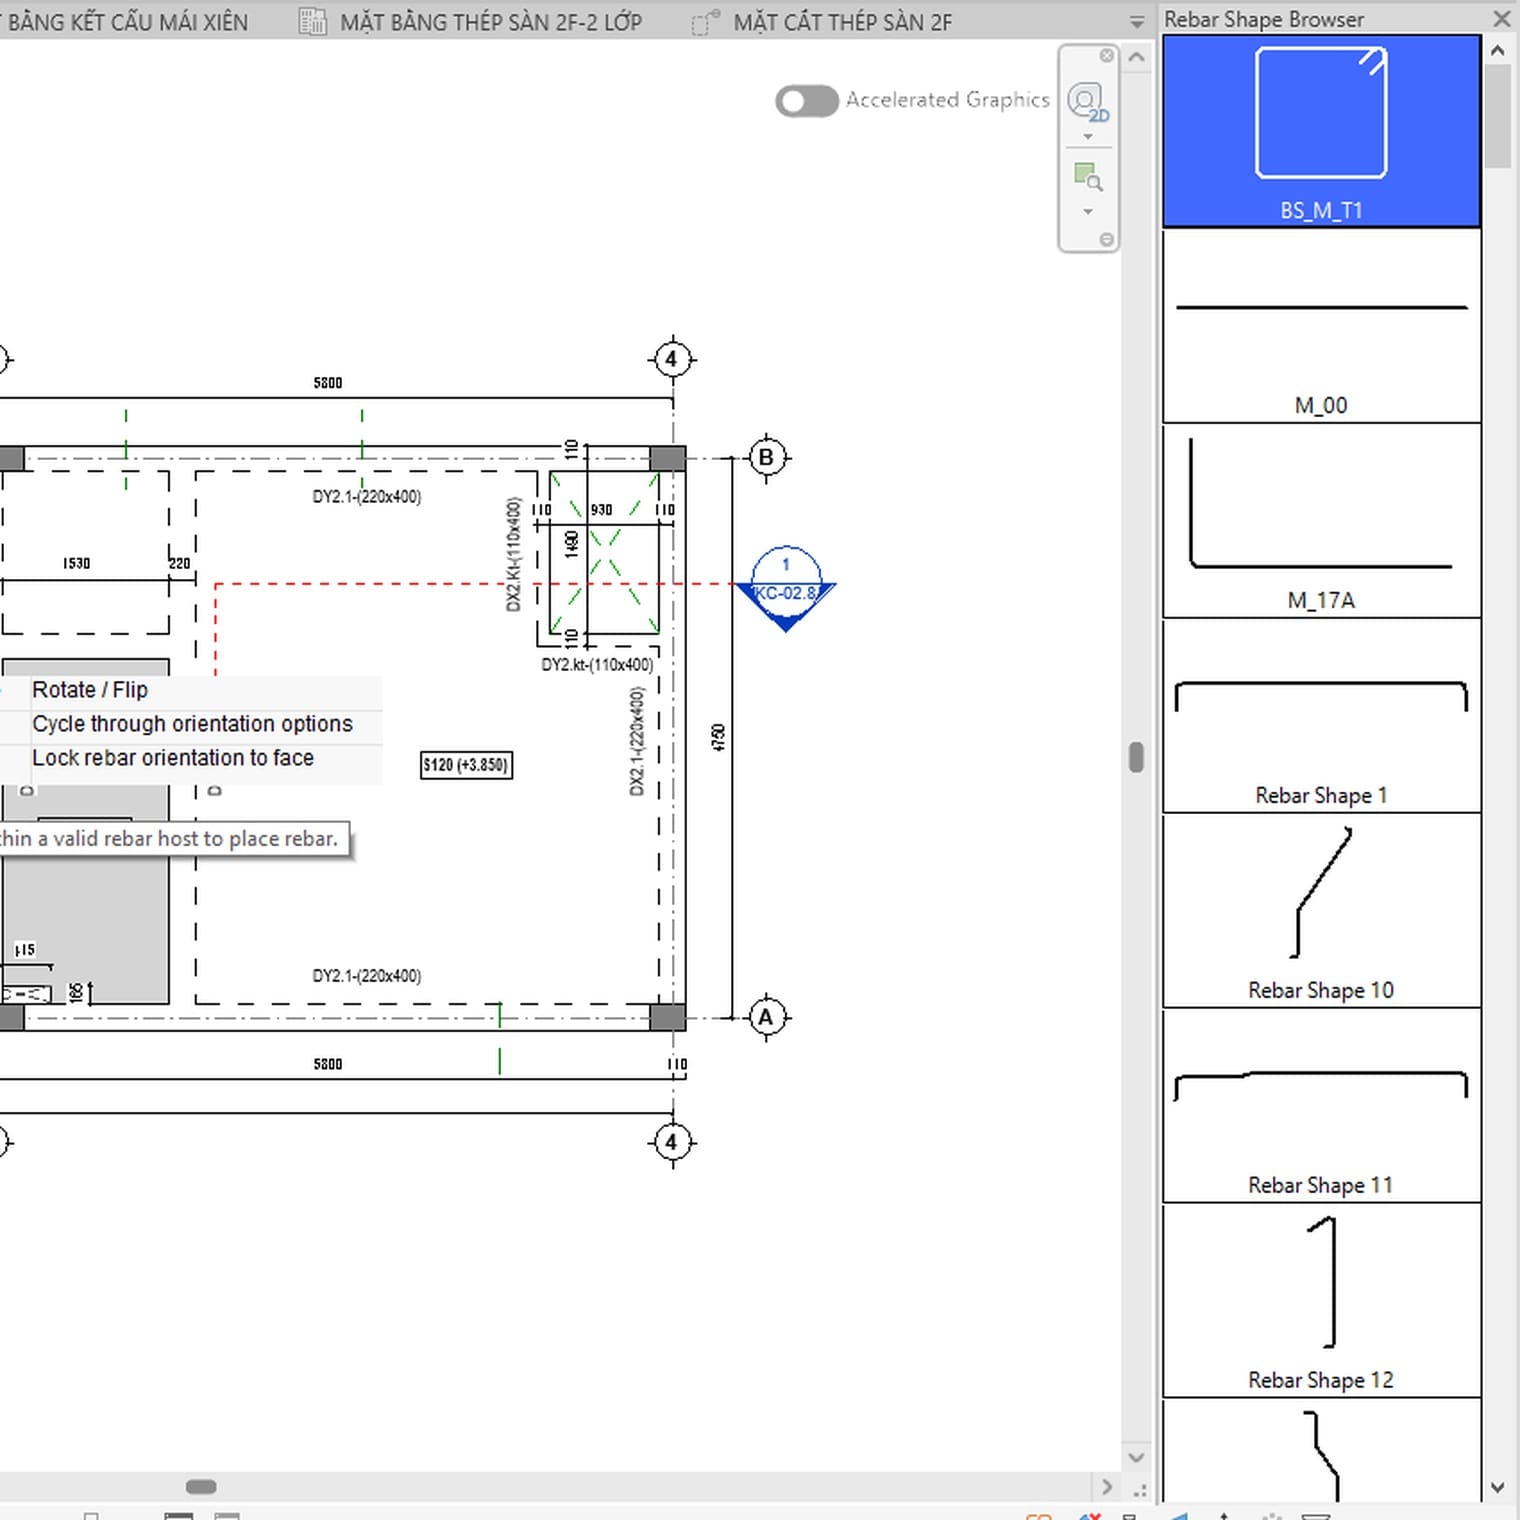Select the upper DY2.1-(220x400) beam tag
Viewport: 1520px width, 1520px height.
coord(367,496)
